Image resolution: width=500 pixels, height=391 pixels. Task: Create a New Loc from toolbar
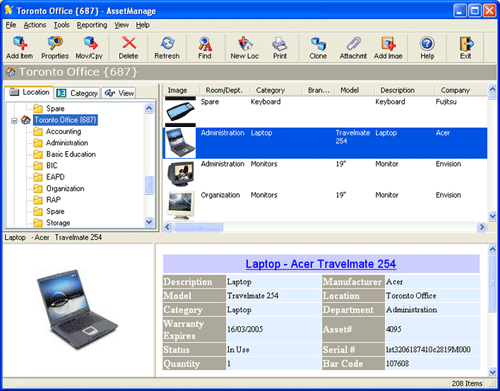[x=245, y=48]
